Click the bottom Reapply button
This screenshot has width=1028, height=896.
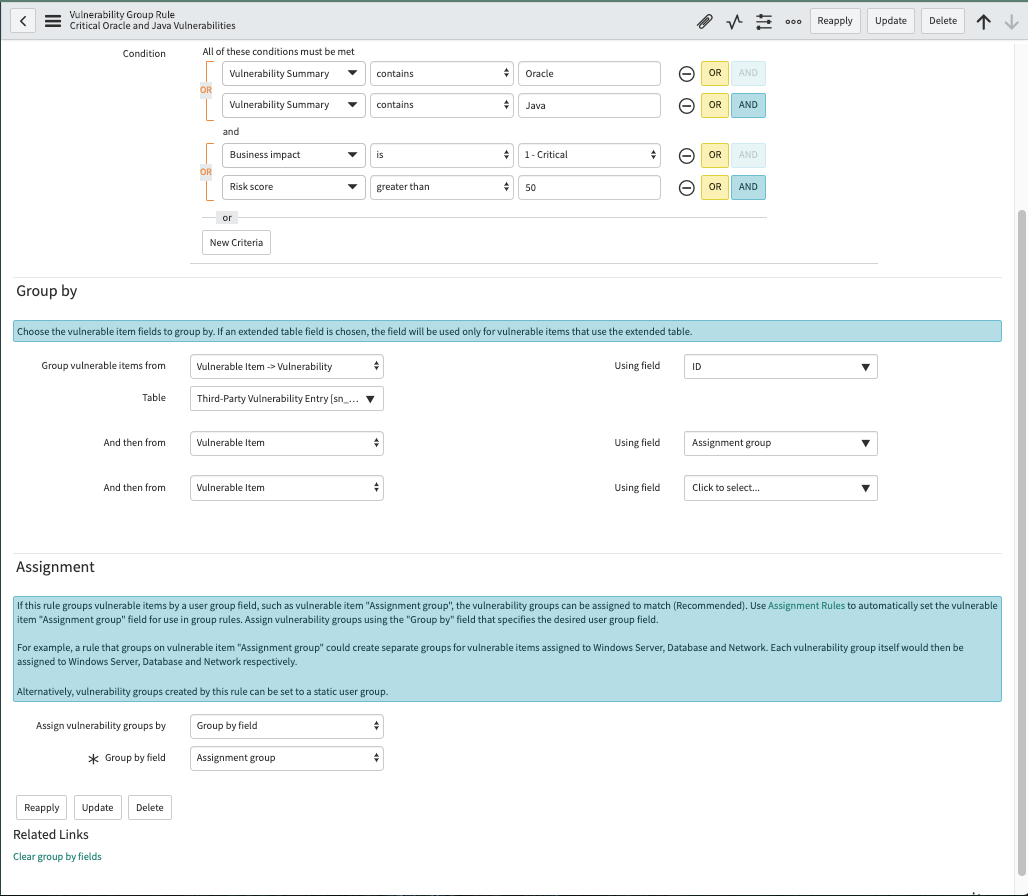[41, 808]
